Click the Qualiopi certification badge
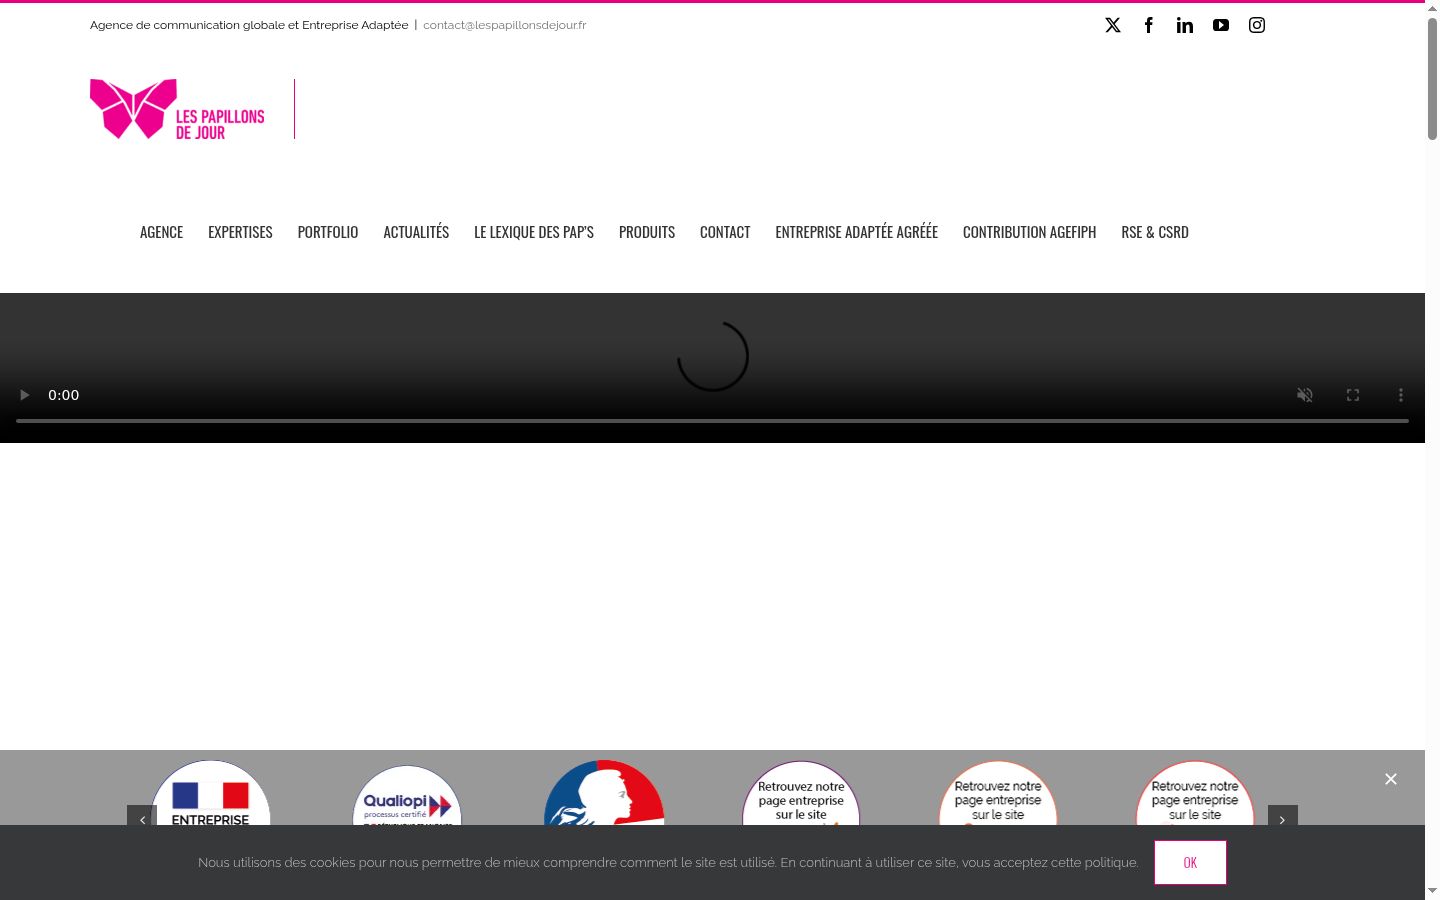Image resolution: width=1440 pixels, height=900 pixels. (407, 796)
